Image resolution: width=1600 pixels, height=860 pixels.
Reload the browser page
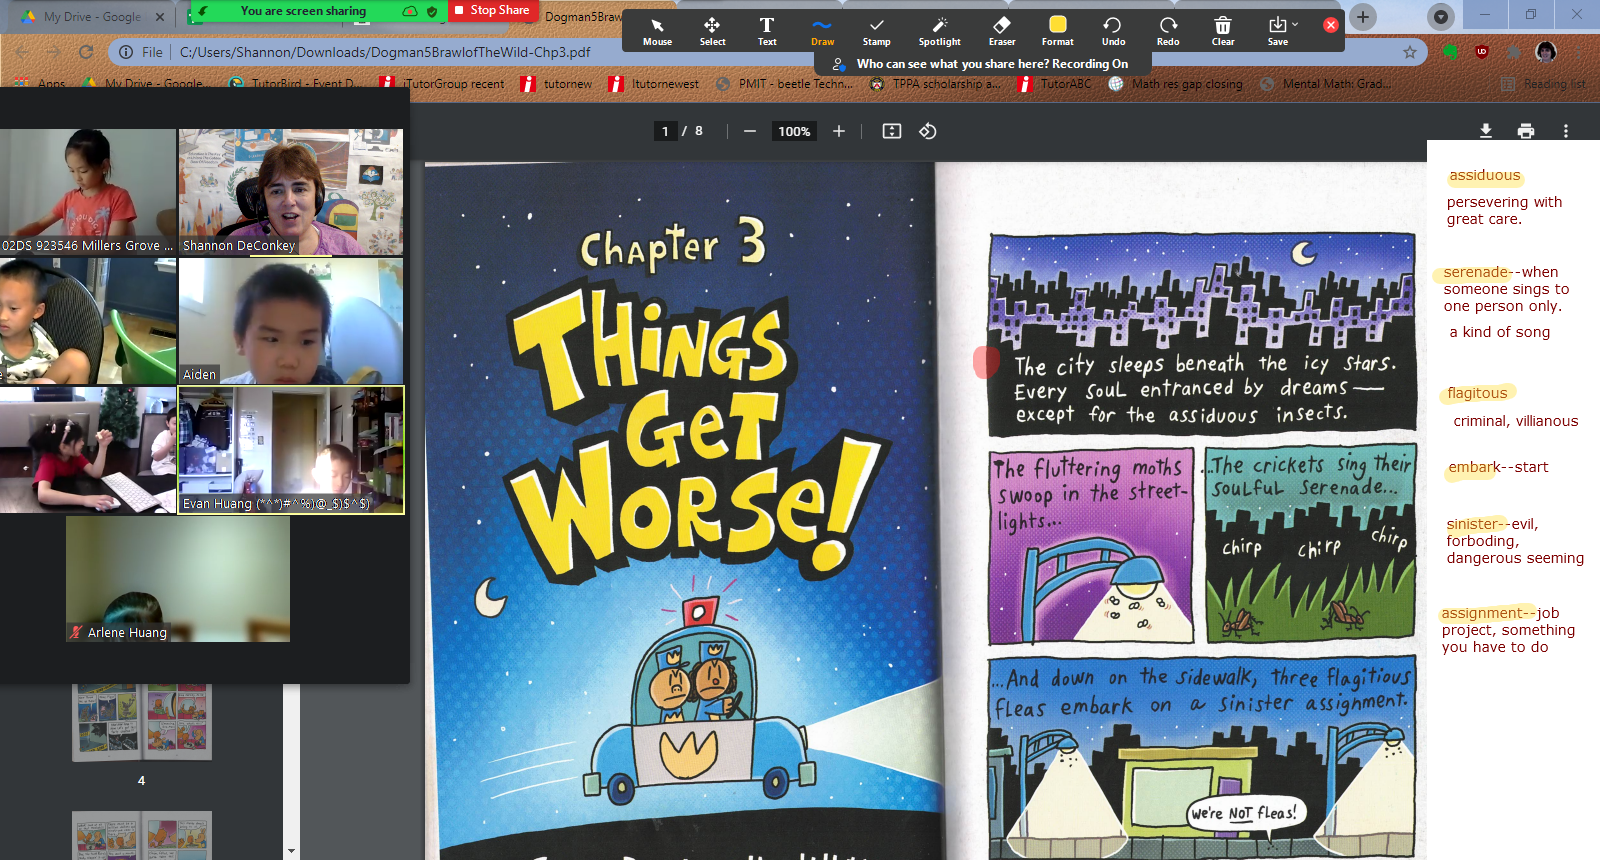tap(86, 52)
